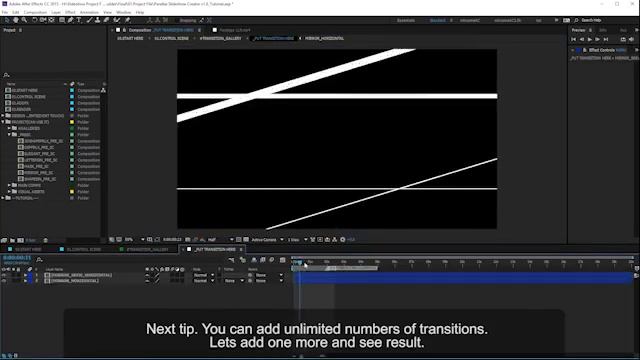Click Play button in Preview panel
Image resolution: width=640 pixels, height=360 pixels.
tap(590, 39)
